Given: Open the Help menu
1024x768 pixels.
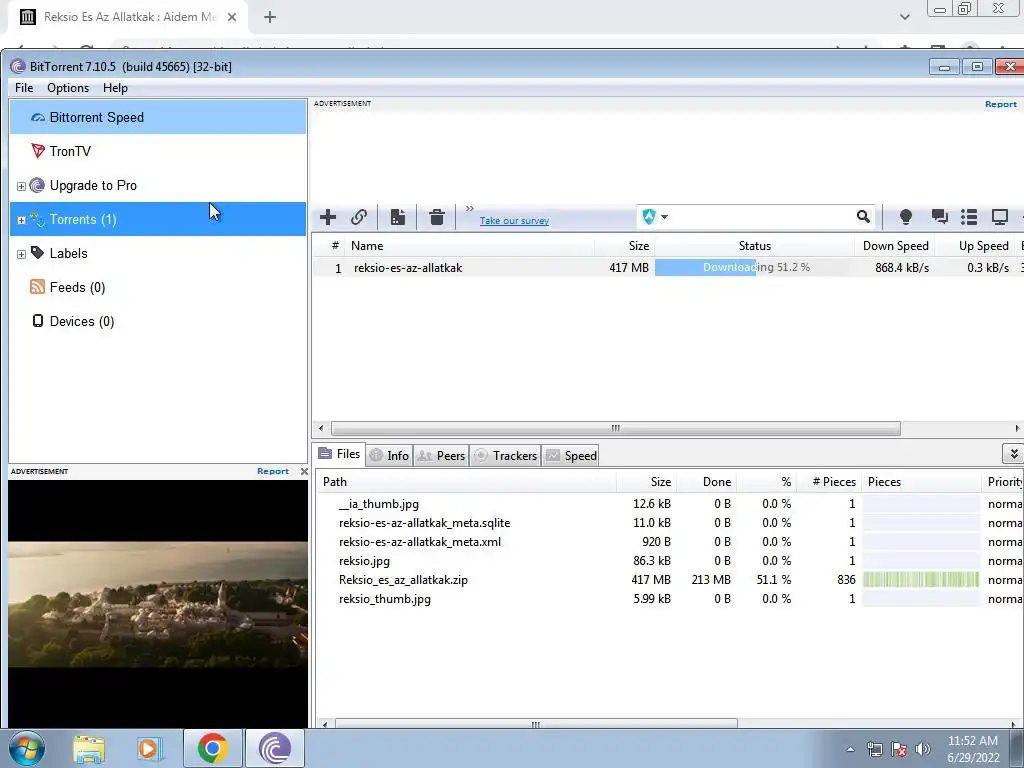Looking at the screenshot, I should (x=115, y=88).
